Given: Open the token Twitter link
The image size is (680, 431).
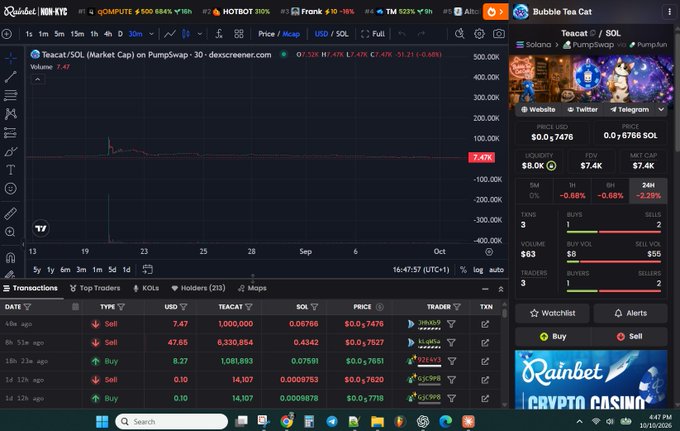Looking at the screenshot, I should (x=582, y=110).
